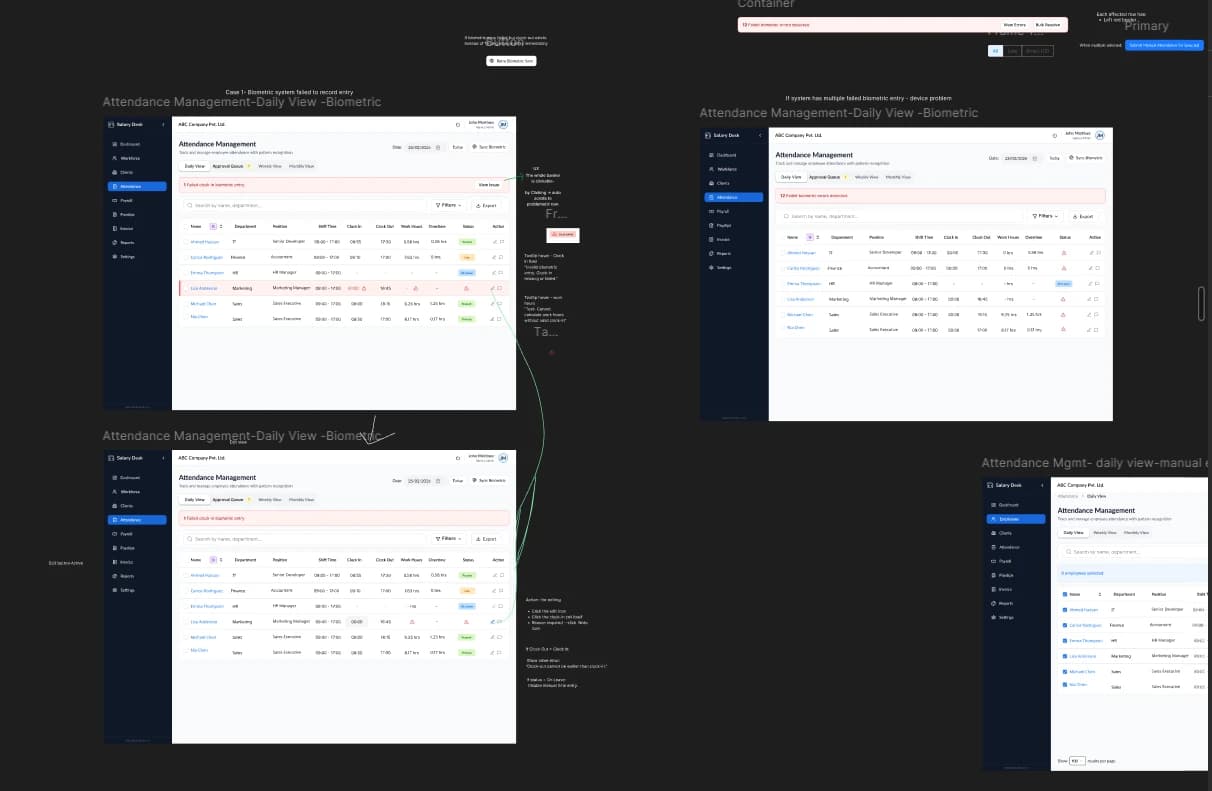
Task: Click Dashboard icon in Case 1 frame sidebar
Action: coord(113,145)
